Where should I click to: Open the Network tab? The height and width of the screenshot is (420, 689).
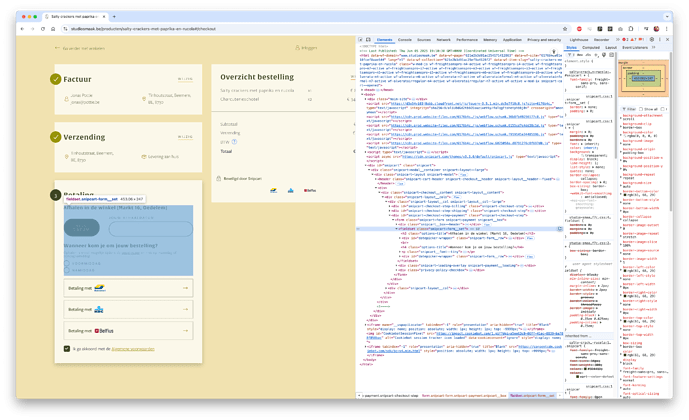(443, 40)
